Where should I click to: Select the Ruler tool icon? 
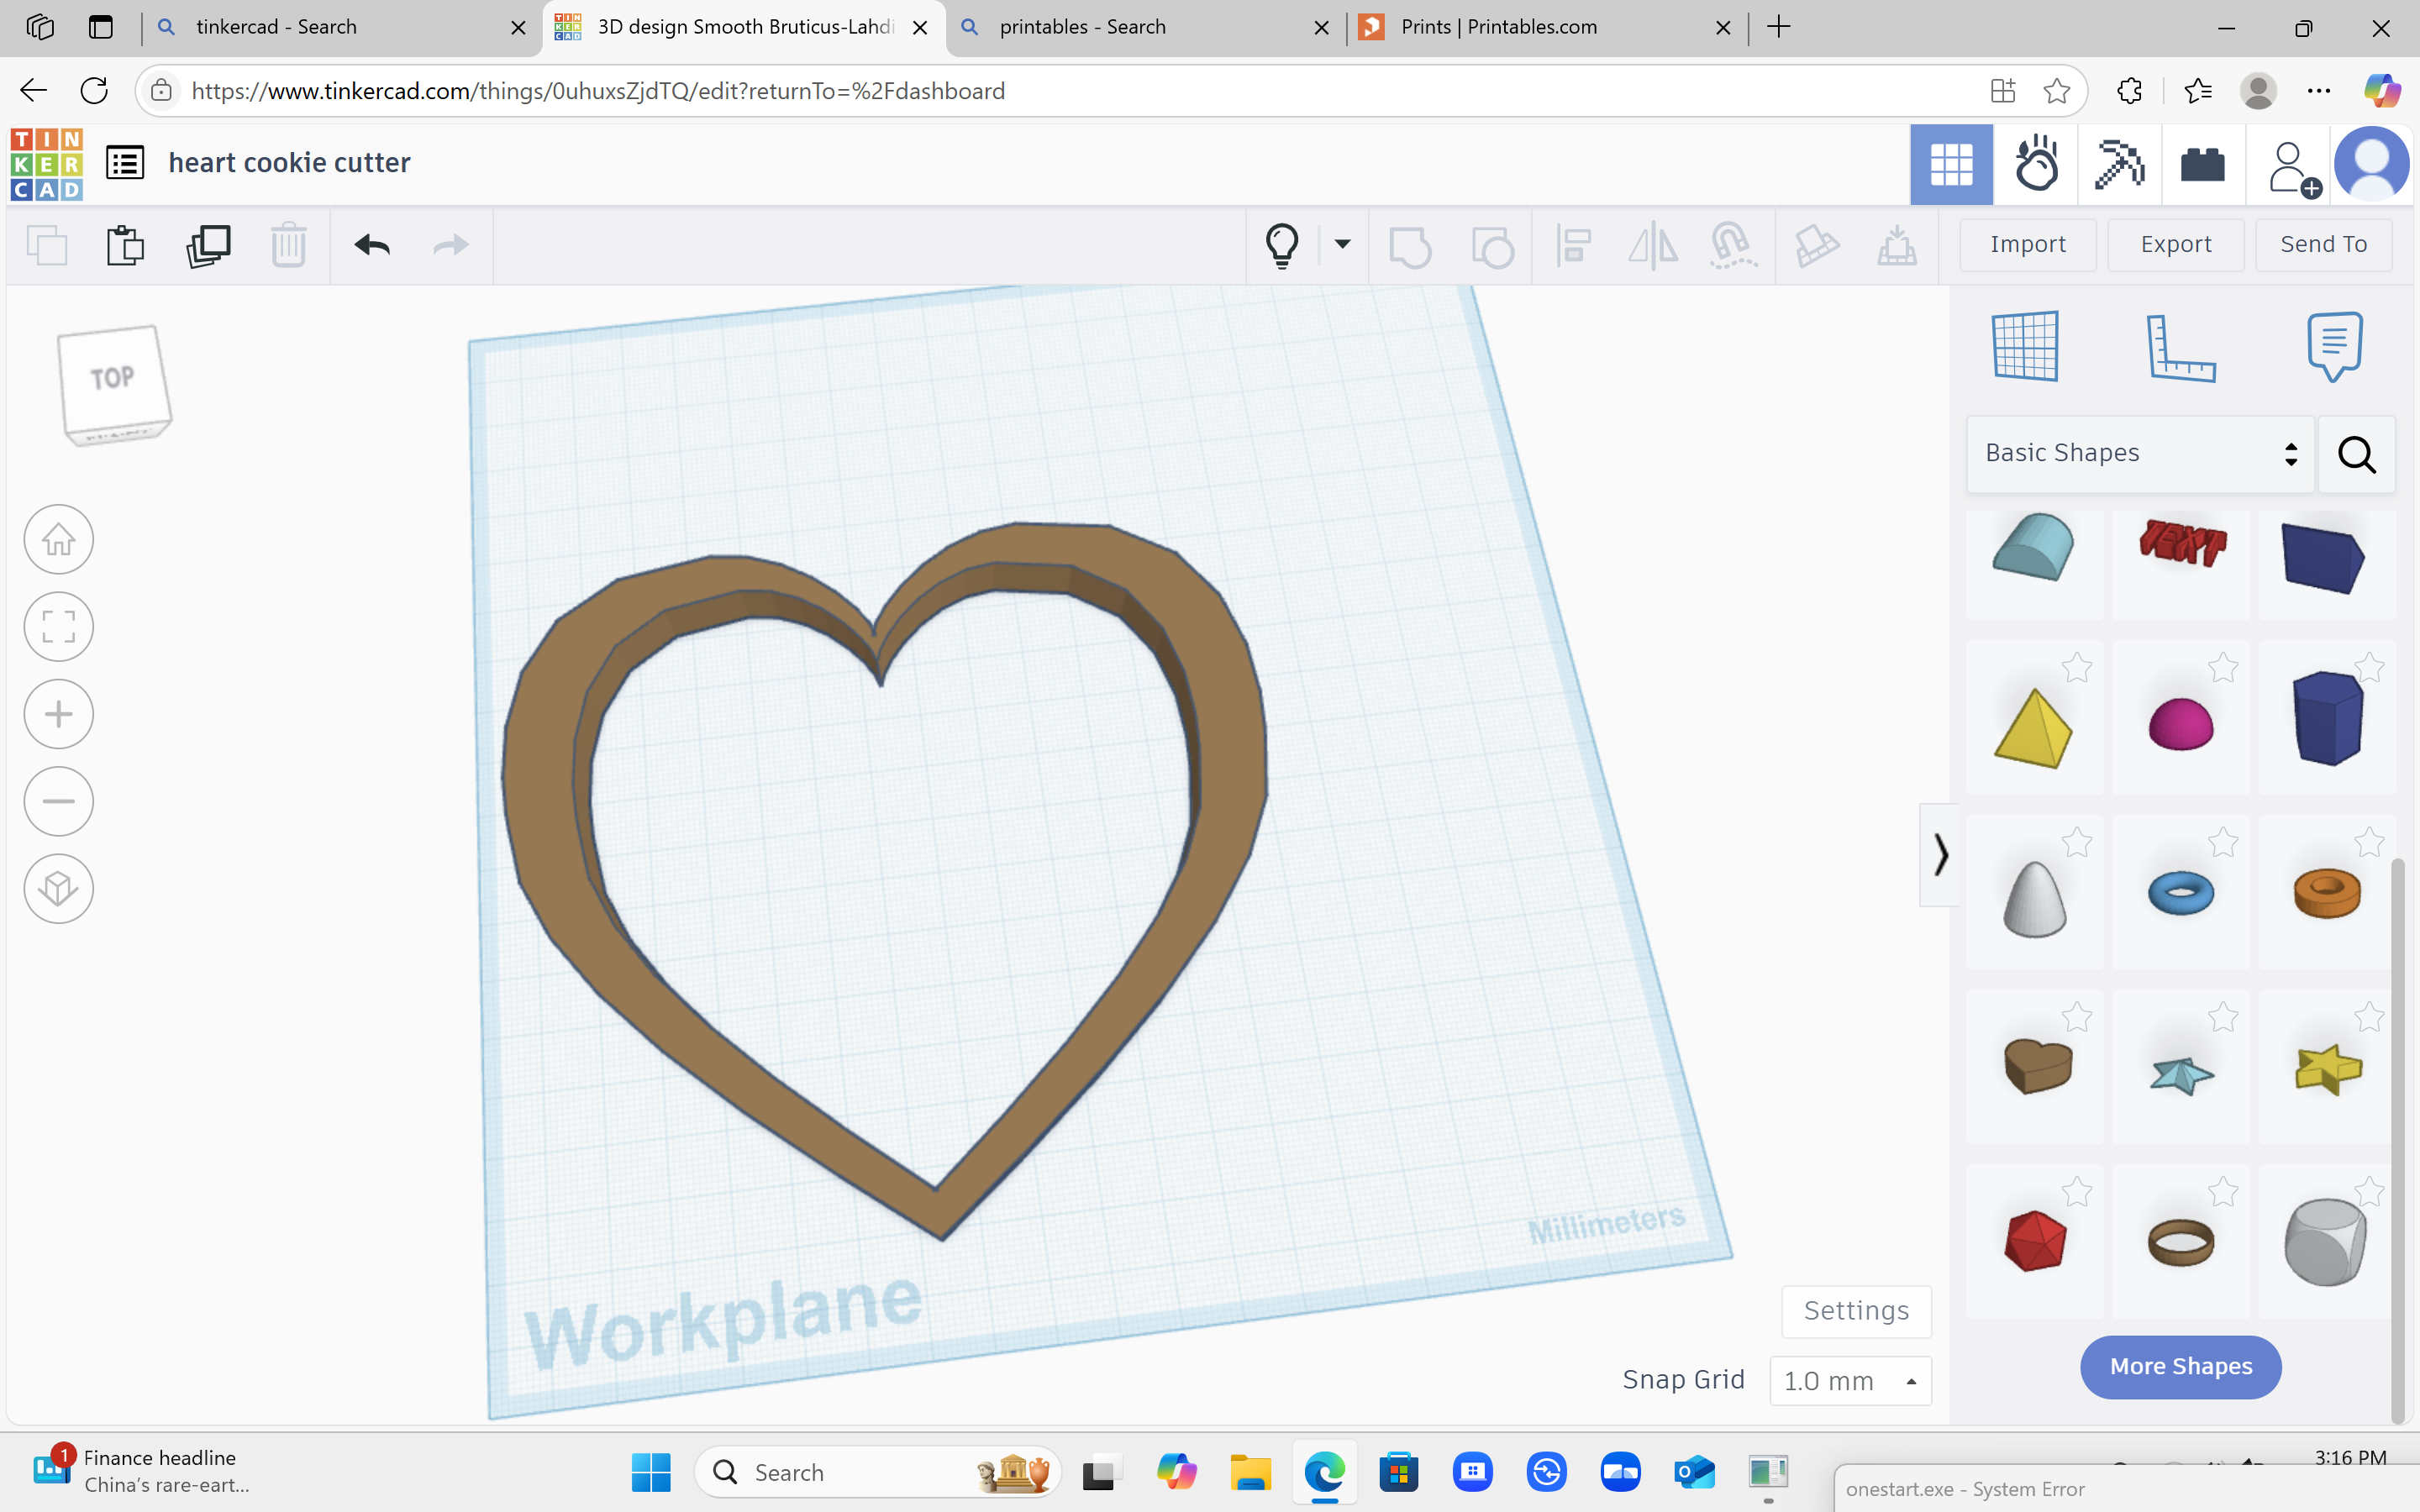pos(2180,346)
